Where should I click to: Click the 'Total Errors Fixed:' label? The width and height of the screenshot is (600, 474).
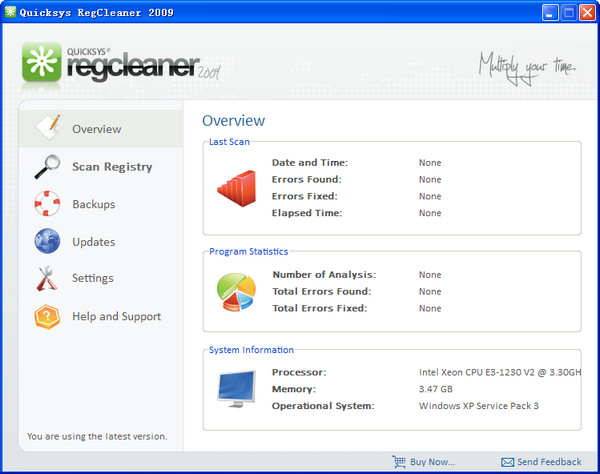pyautogui.click(x=320, y=308)
